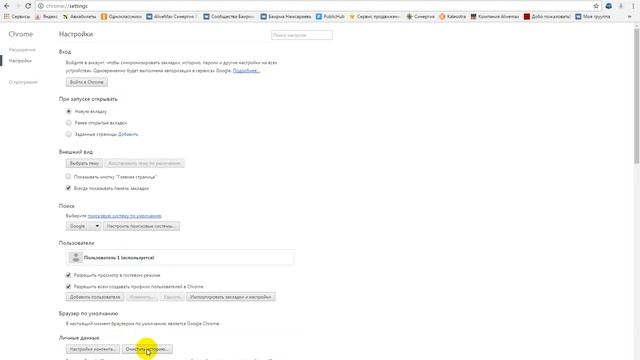This screenshot has height=360, width=640.
Task: Reload the page with the refresh icon
Action: point(28,6)
